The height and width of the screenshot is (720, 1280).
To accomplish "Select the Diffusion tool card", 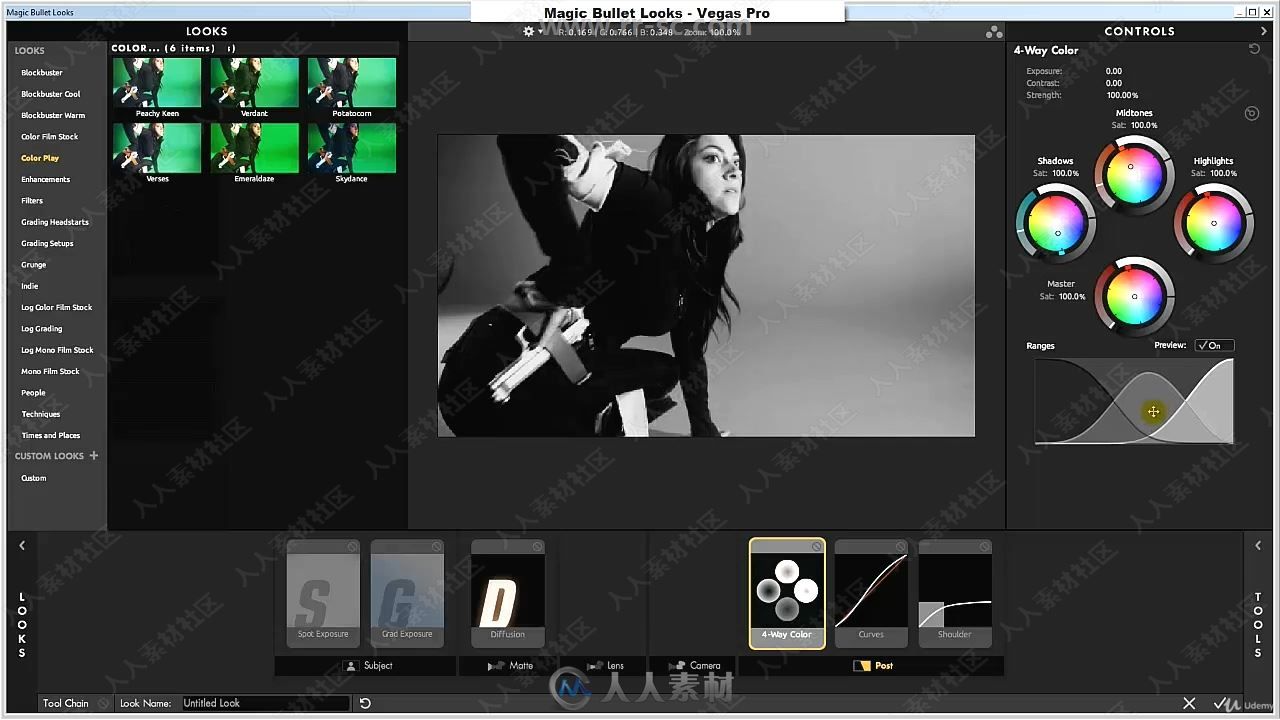I will [508, 594].
